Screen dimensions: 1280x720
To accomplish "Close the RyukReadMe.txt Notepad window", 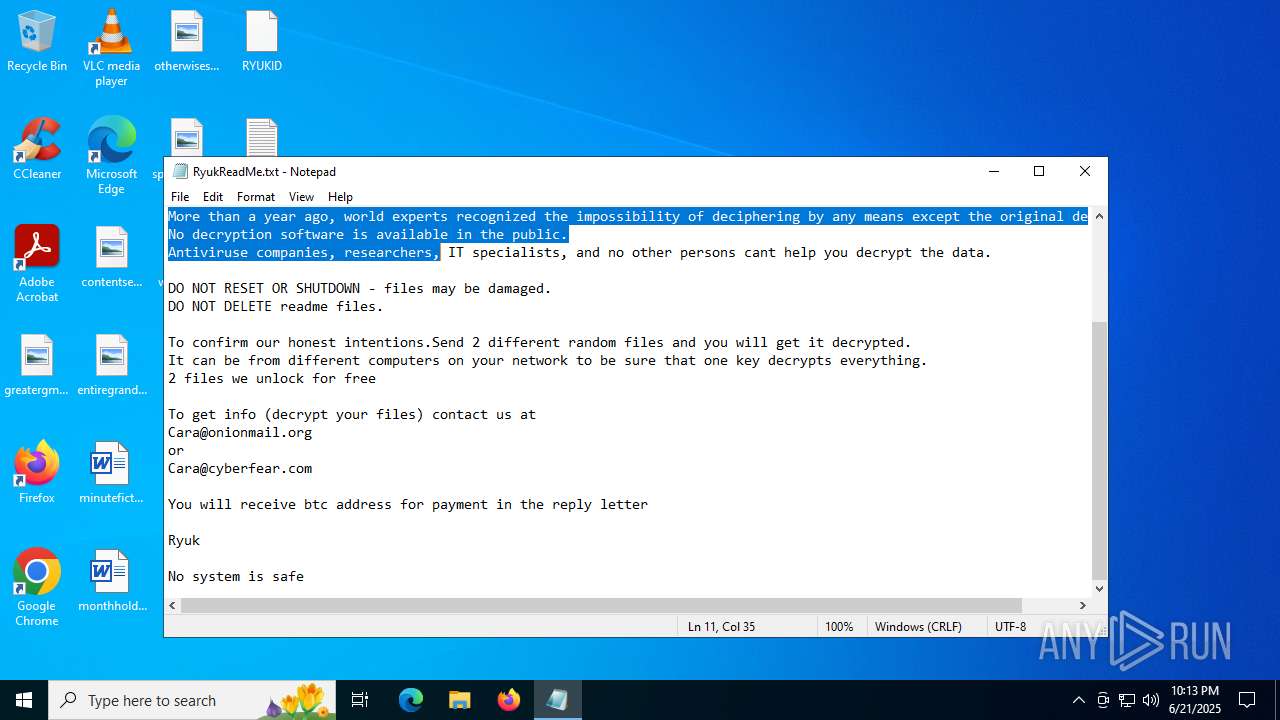I will 1084,171.
